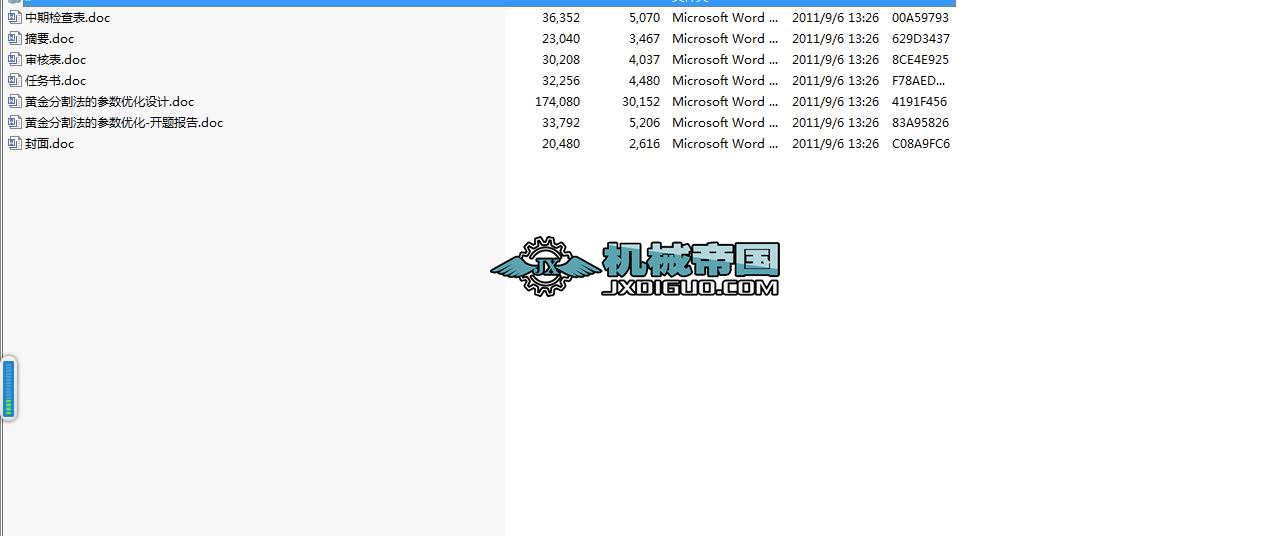Click the size value 32,256
The image size is (1273, 536).
coord(561,81)
